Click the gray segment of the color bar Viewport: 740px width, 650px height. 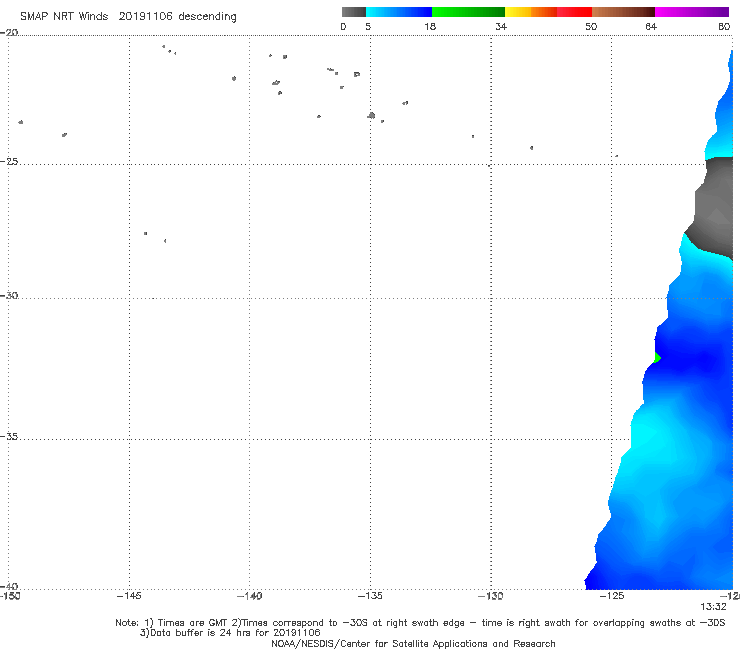tap(353, 12)
